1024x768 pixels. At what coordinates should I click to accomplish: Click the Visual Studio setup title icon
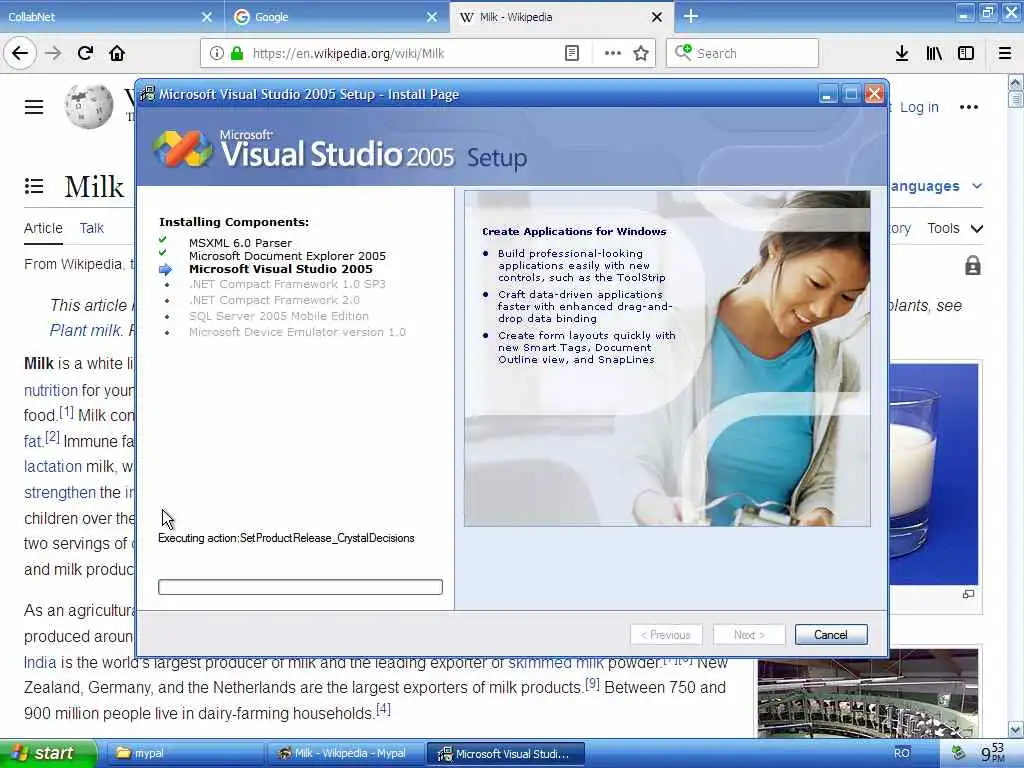(148, 94)
